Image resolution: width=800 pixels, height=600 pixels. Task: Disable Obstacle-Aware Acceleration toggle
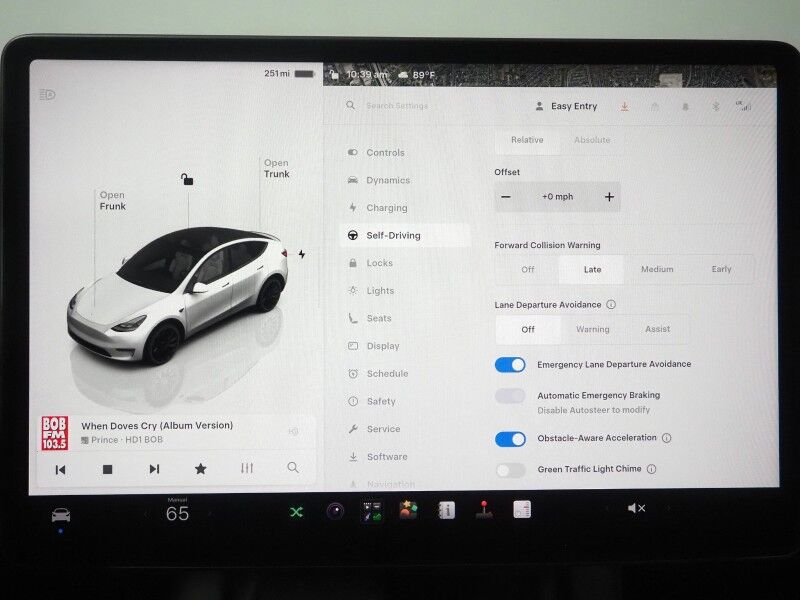click(x=510, y=439)
